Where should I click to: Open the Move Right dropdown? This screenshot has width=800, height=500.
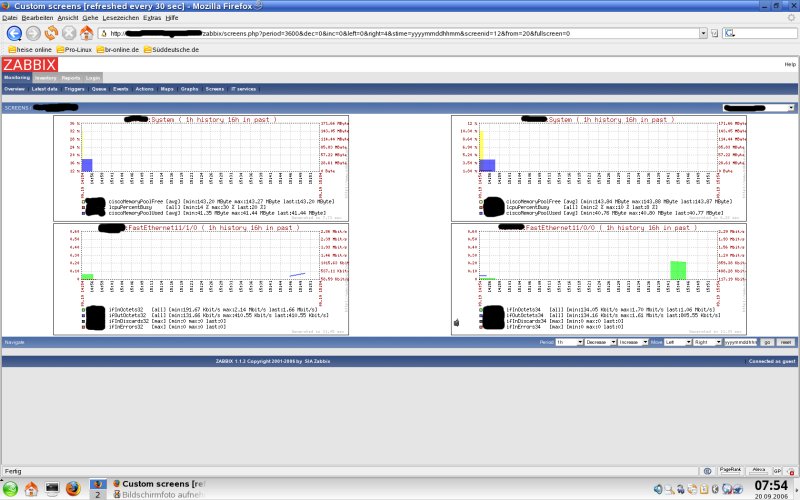[x=707, y=342]
